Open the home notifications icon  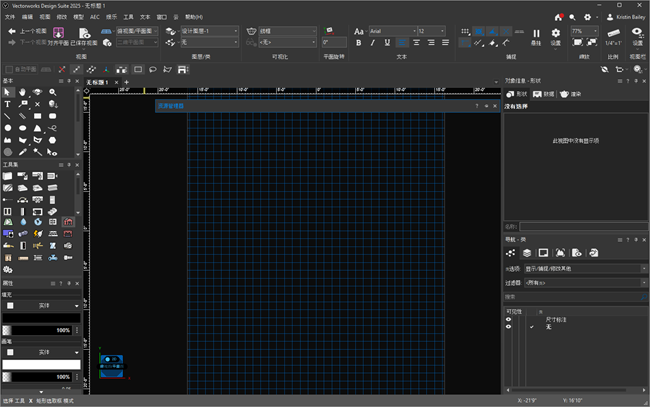pyautogui.click(x=558, y=17)
